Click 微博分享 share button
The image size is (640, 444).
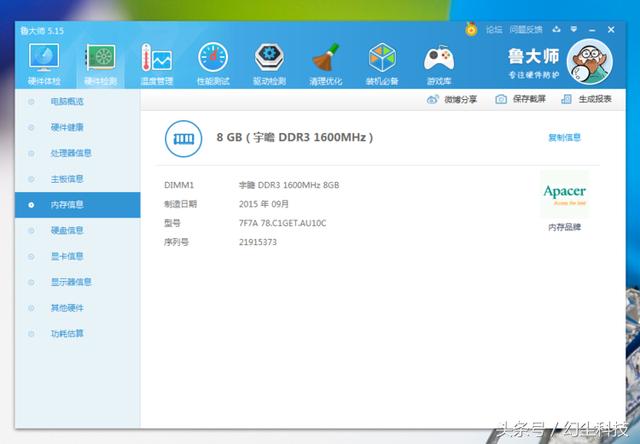coord(452,99)
